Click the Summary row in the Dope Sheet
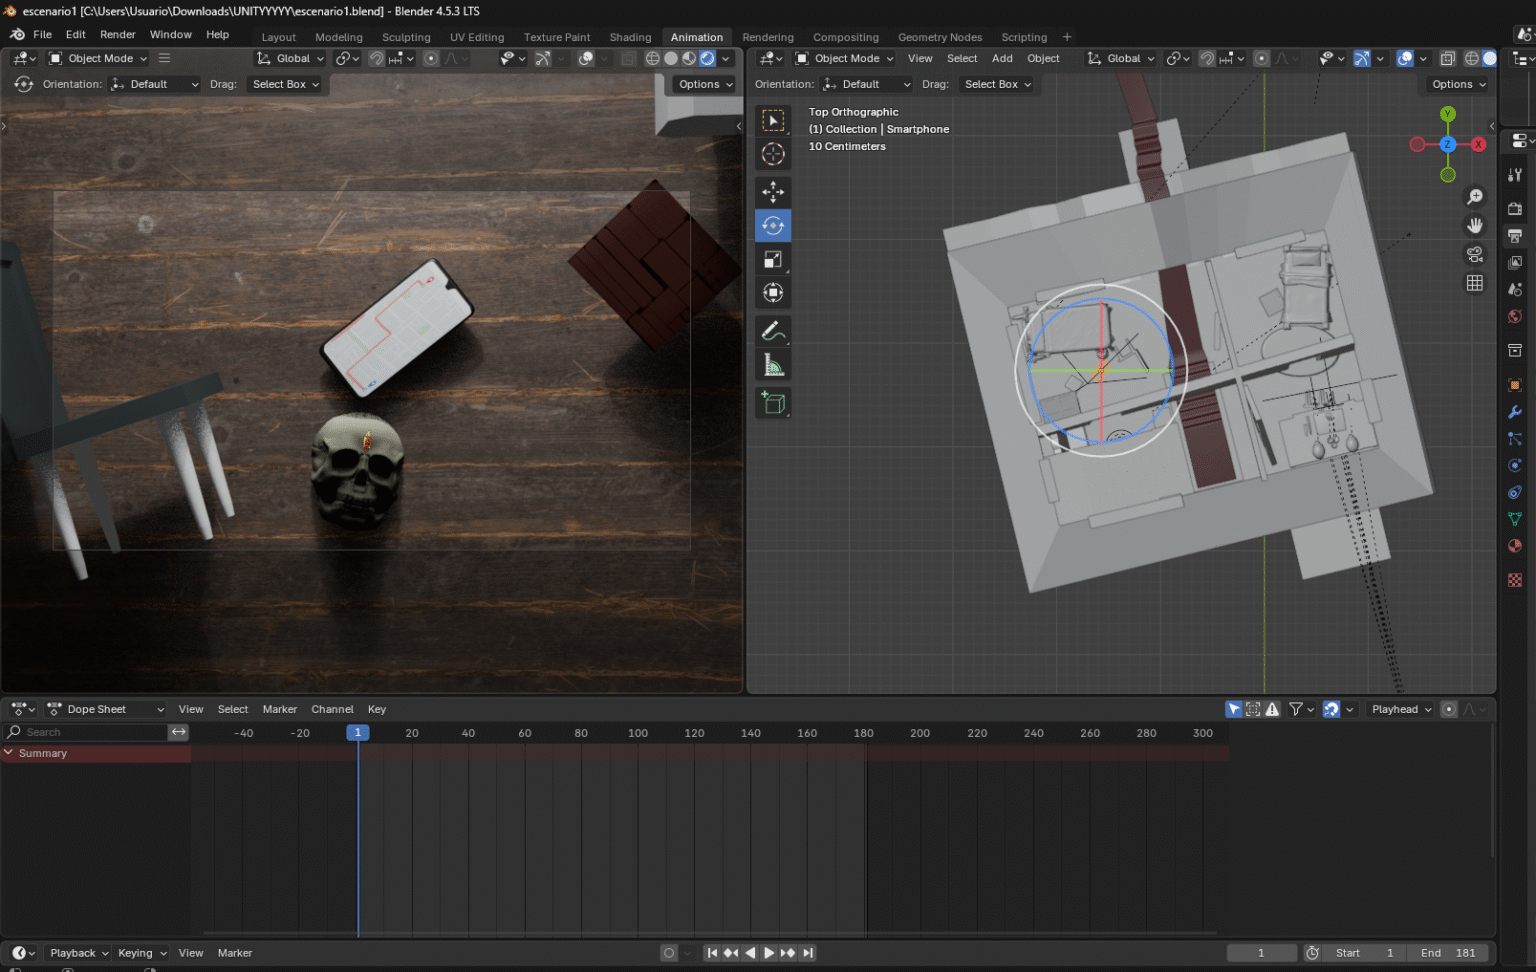The height and width of the screenshot is (972, 1536). (45, 753)
